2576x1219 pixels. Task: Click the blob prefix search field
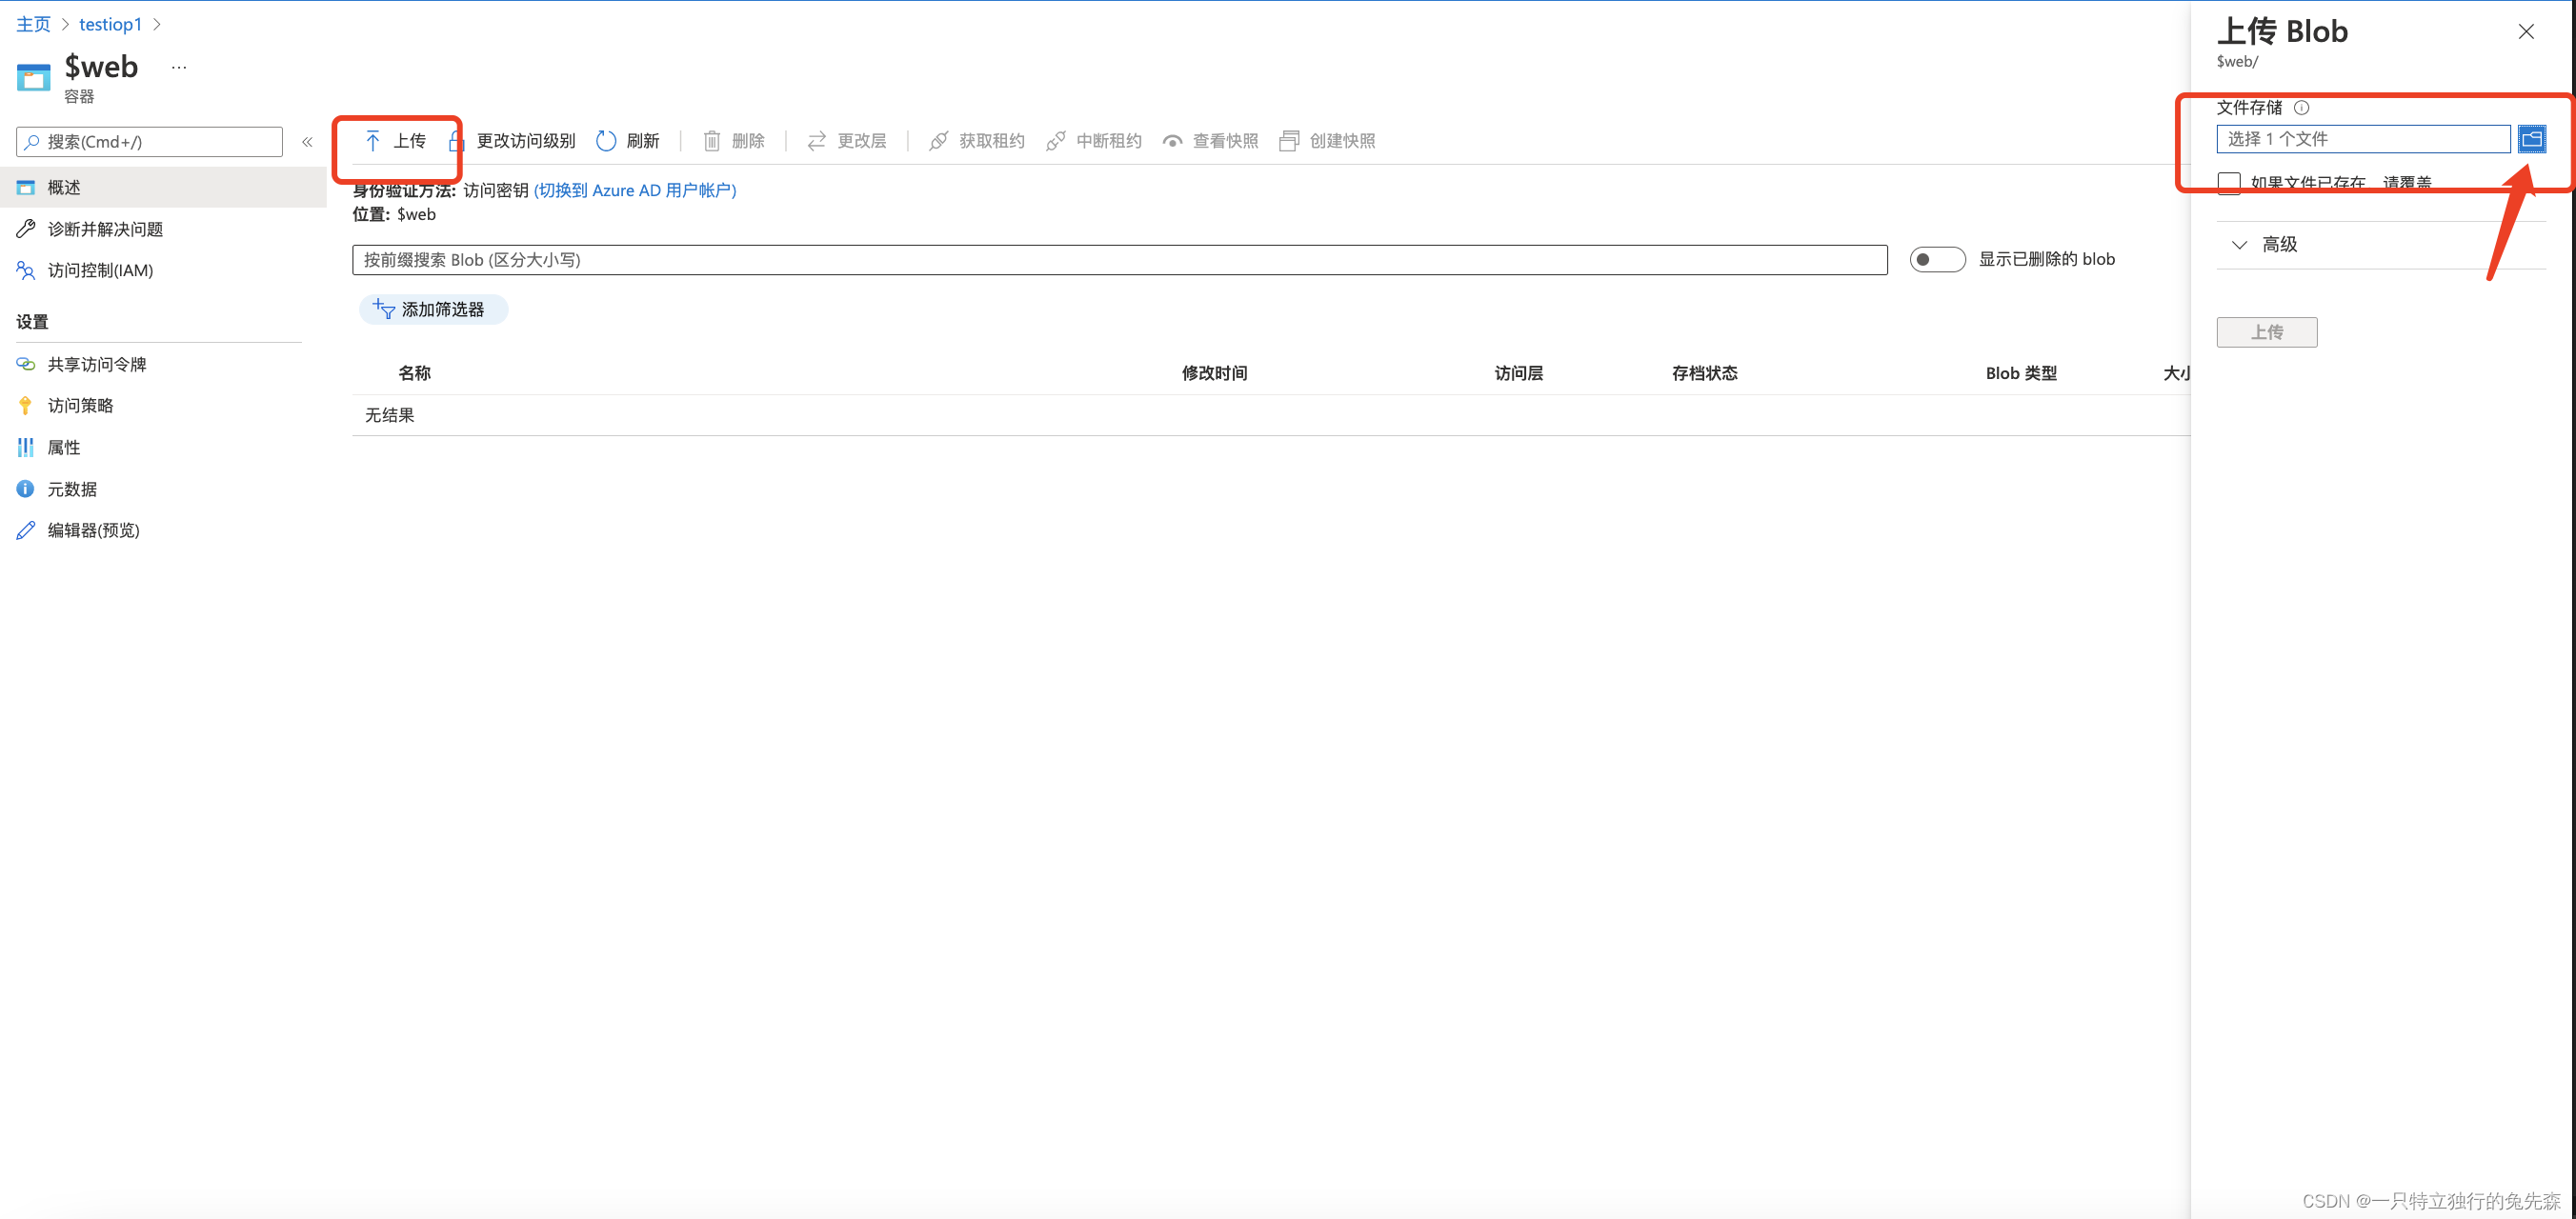(x=1118, y=260)
